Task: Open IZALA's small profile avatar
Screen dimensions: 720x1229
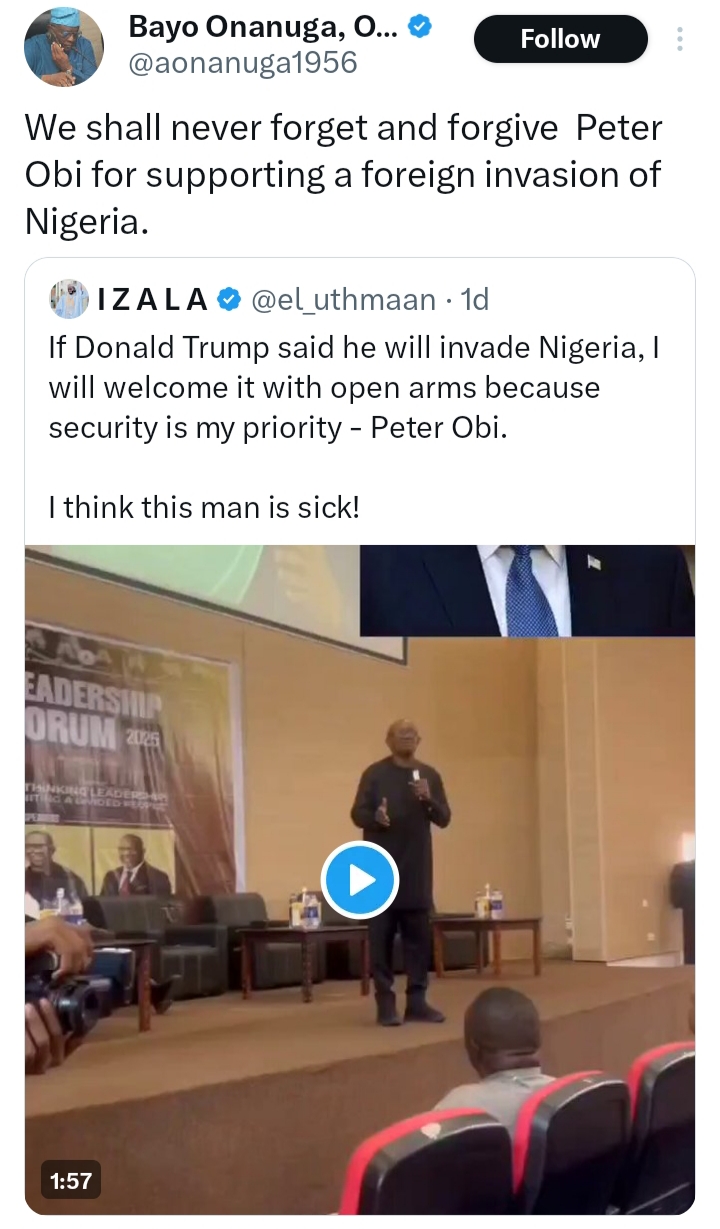Action: click(69, 298)
